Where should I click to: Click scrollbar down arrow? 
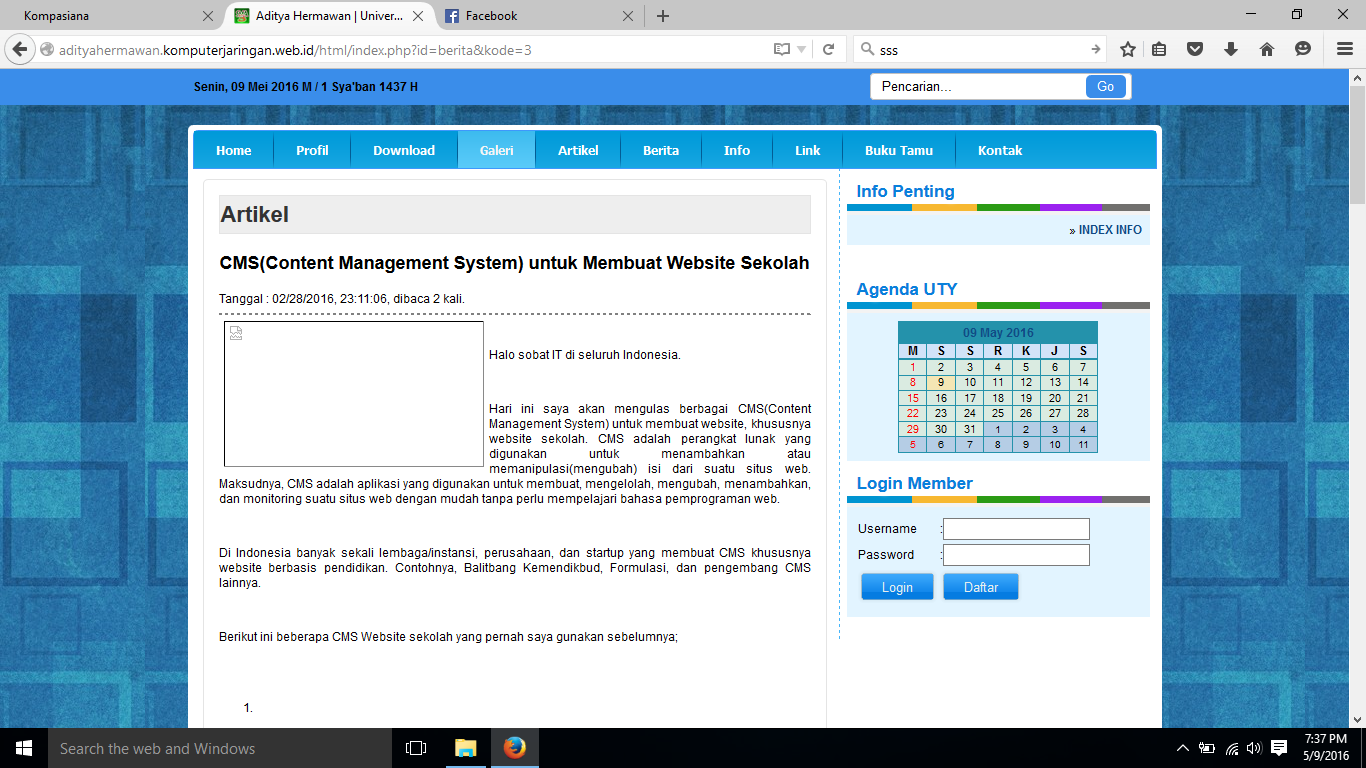tap(1357, 719)
